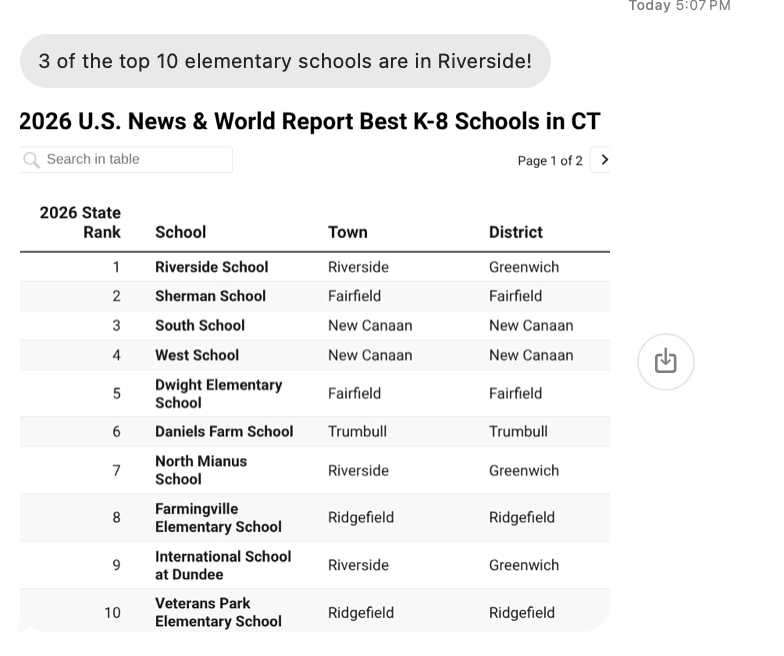Select the Page 1 of 2 indicator
Image resolution: width=784 pixels, height=656 pixels.
[x=550, y=161]
